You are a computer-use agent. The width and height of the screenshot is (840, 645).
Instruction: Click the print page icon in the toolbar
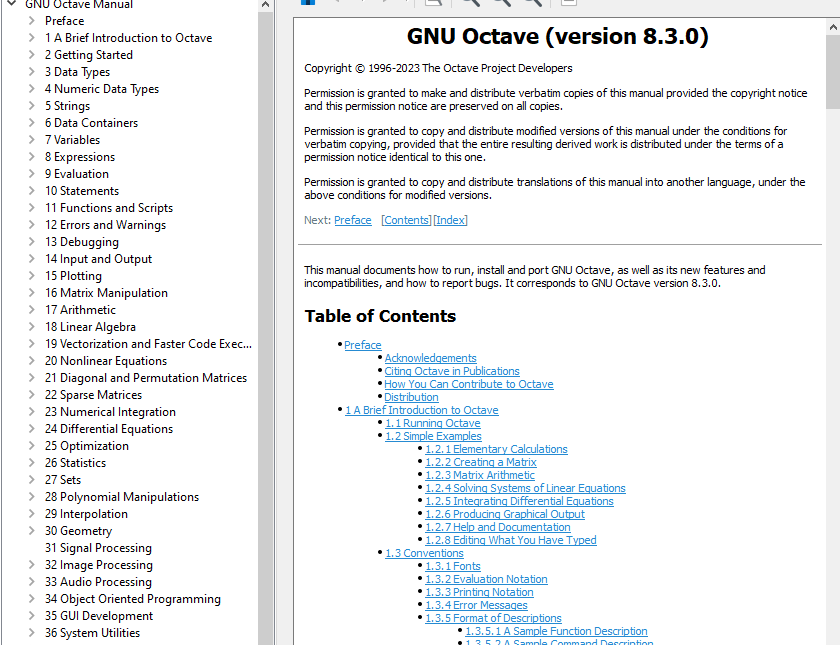433,4
